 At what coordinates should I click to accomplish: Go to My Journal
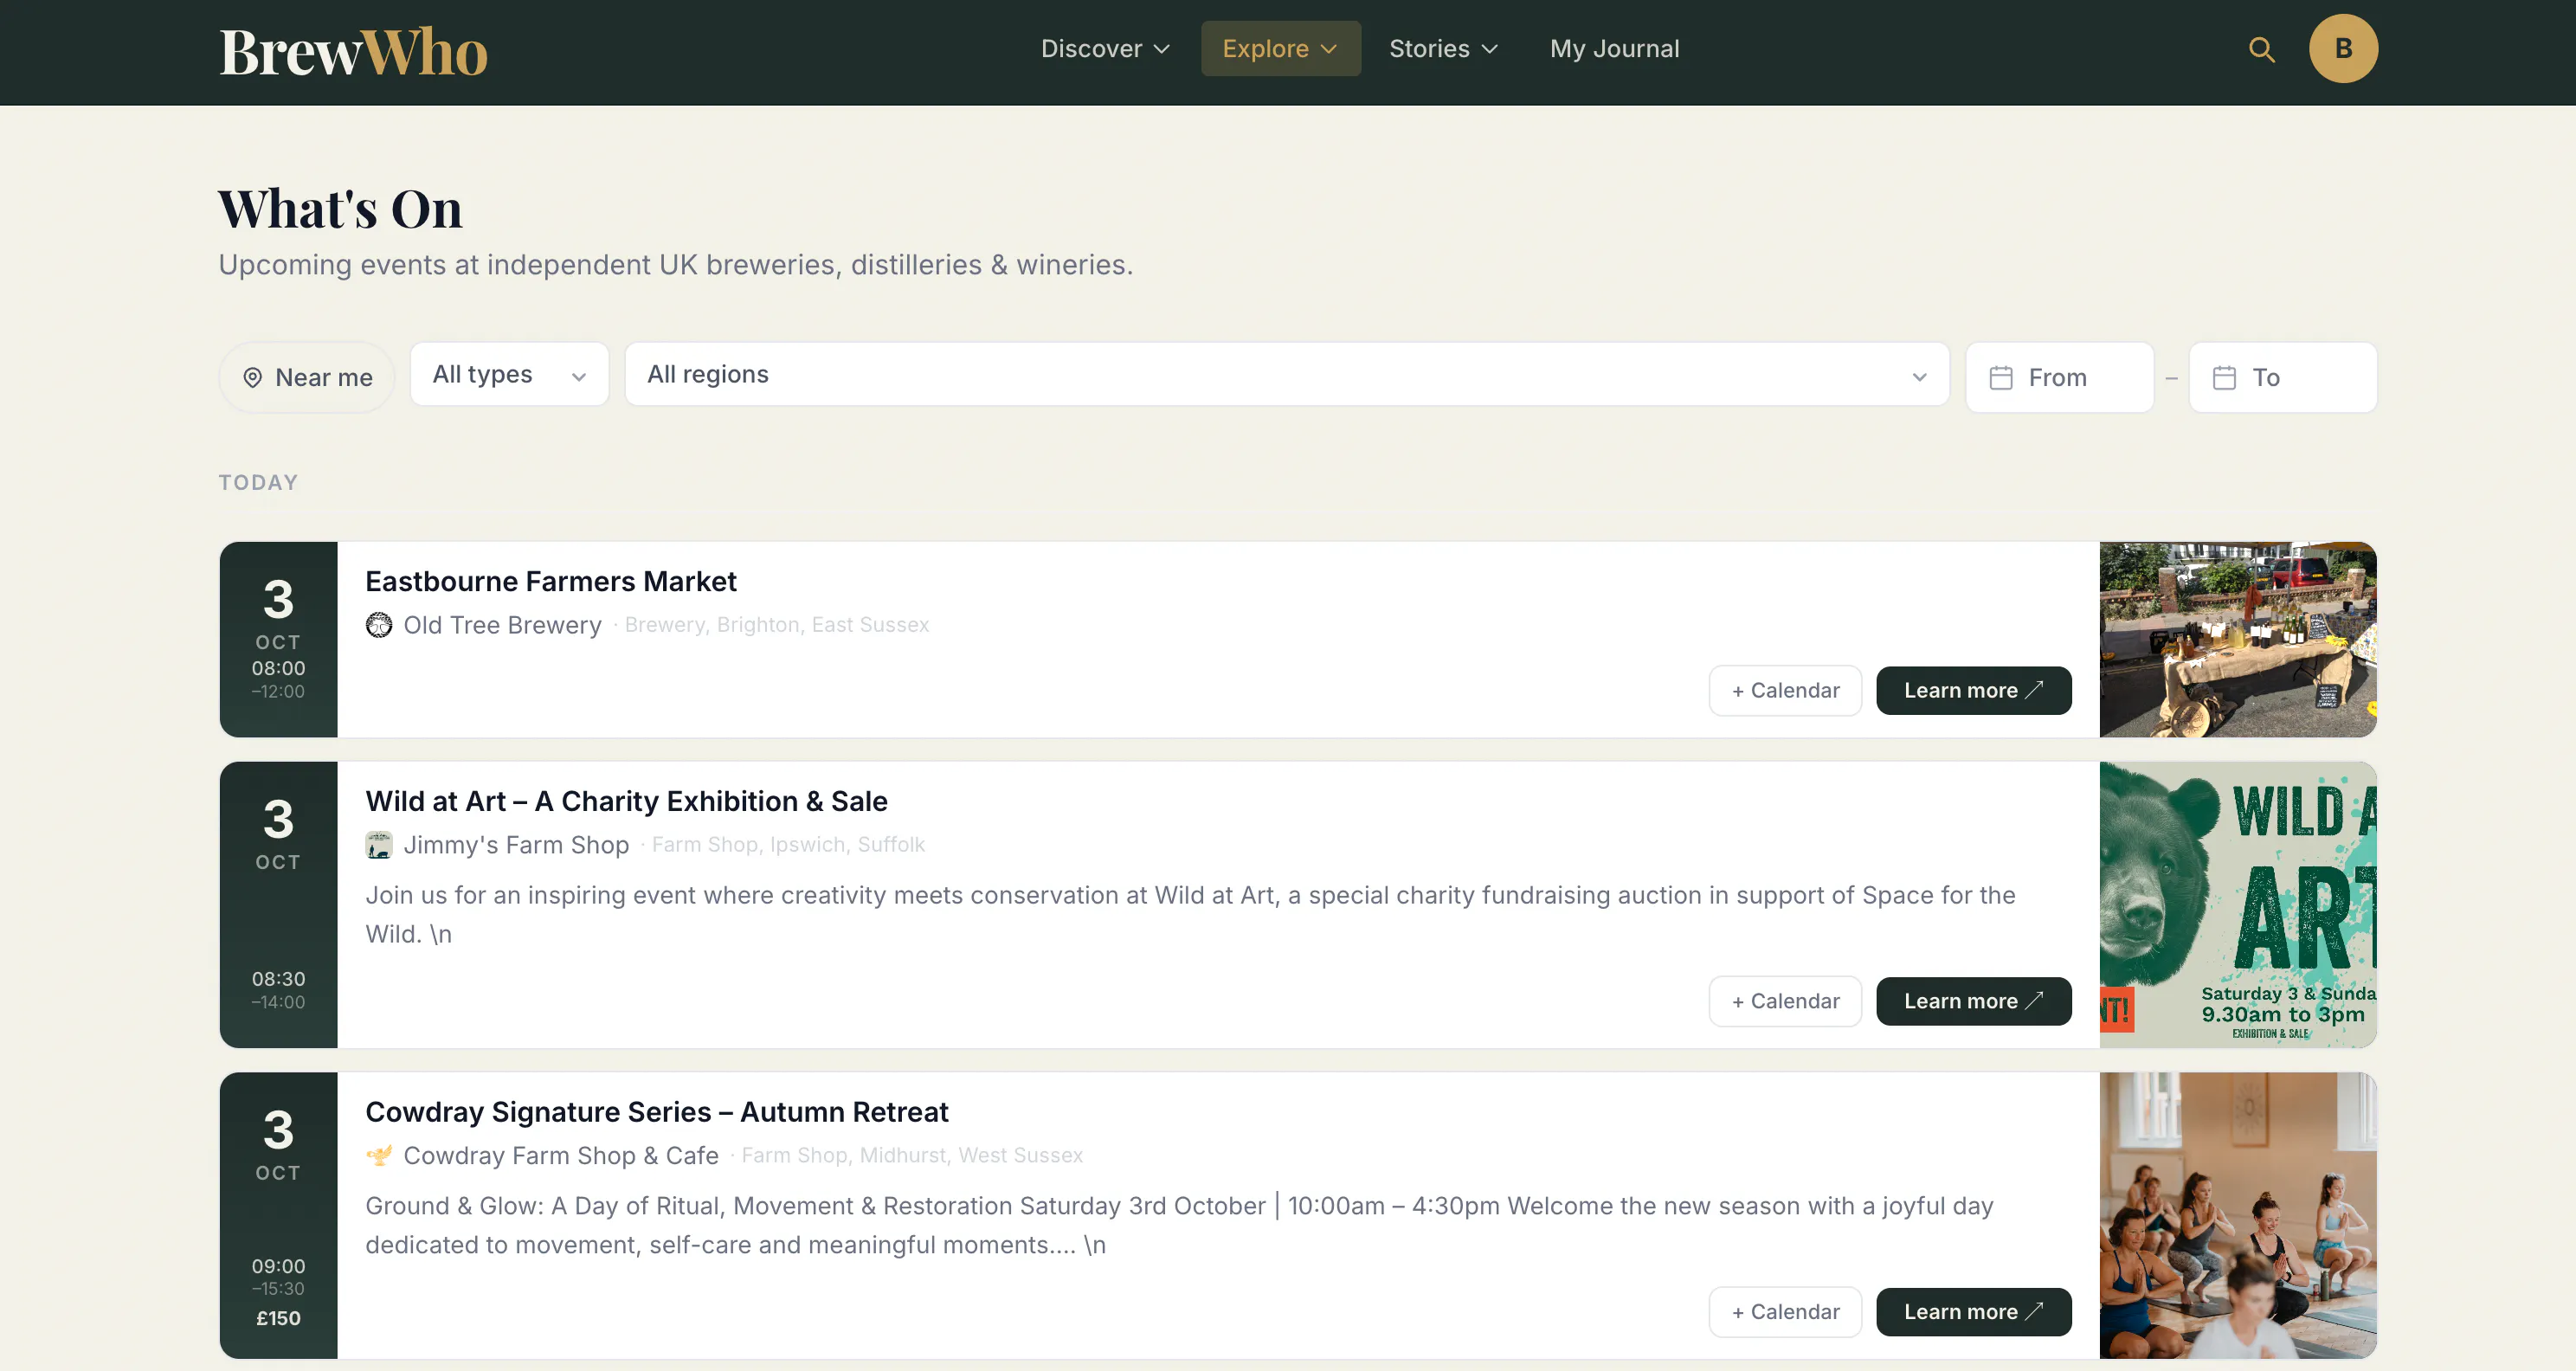click(x=1614, y=49)
